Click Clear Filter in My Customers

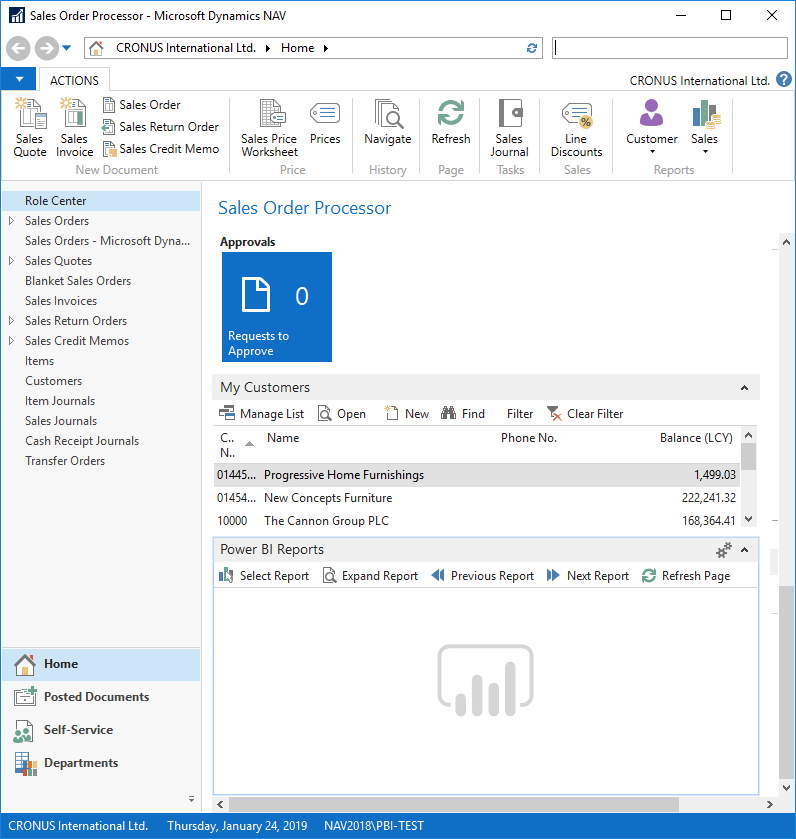click(x=585, y=414)
